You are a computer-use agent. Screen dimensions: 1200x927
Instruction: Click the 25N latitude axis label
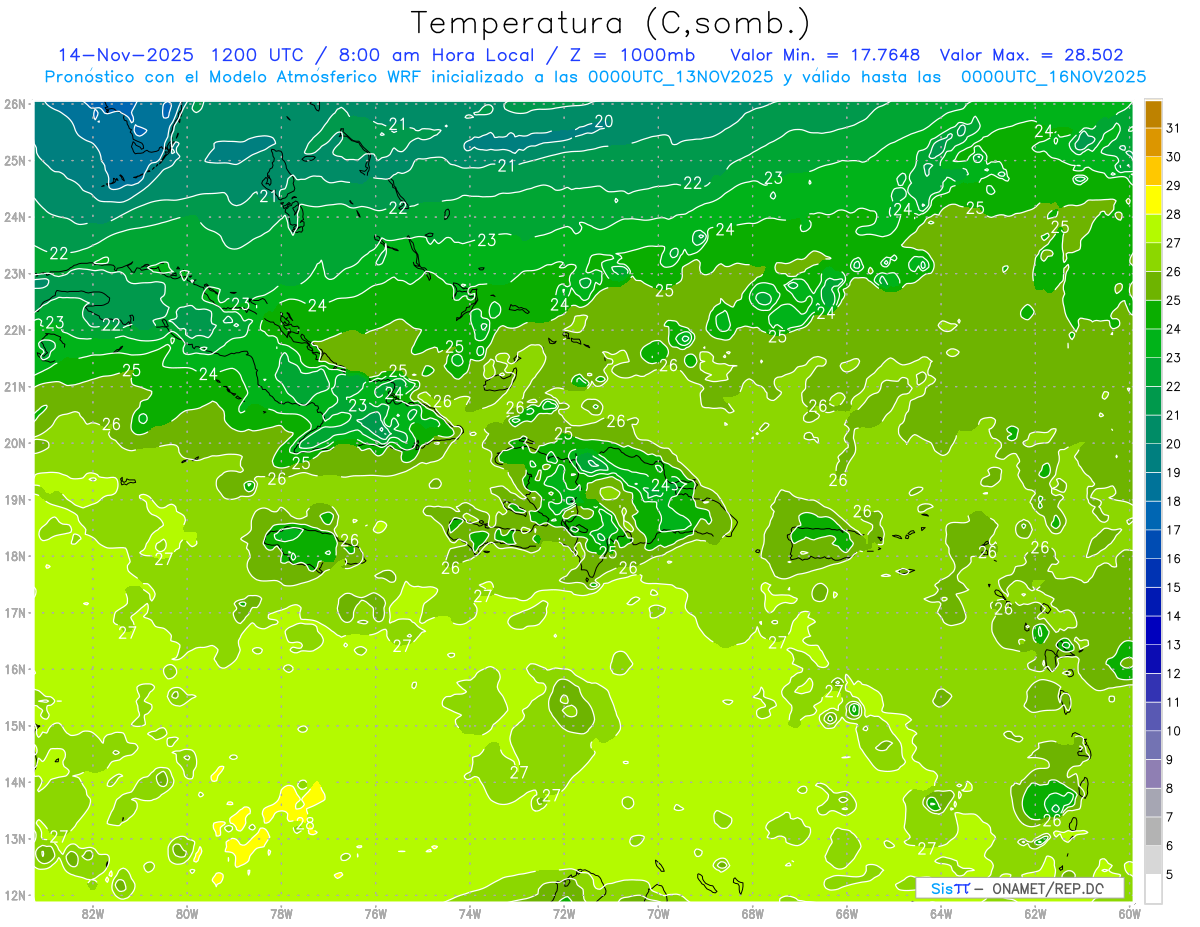[x=14, y=160]
